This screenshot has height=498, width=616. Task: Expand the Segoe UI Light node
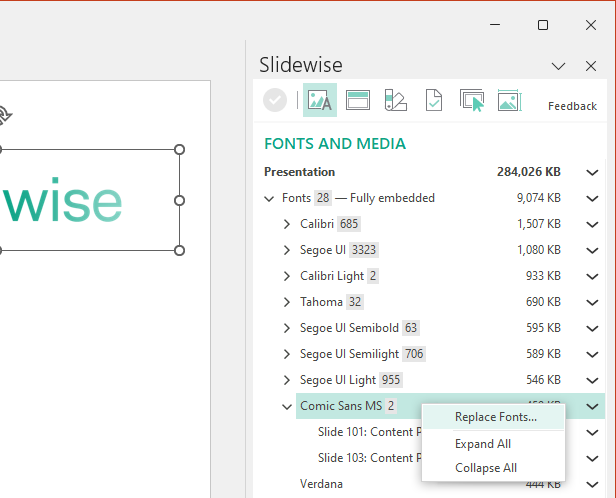point(287,380)
